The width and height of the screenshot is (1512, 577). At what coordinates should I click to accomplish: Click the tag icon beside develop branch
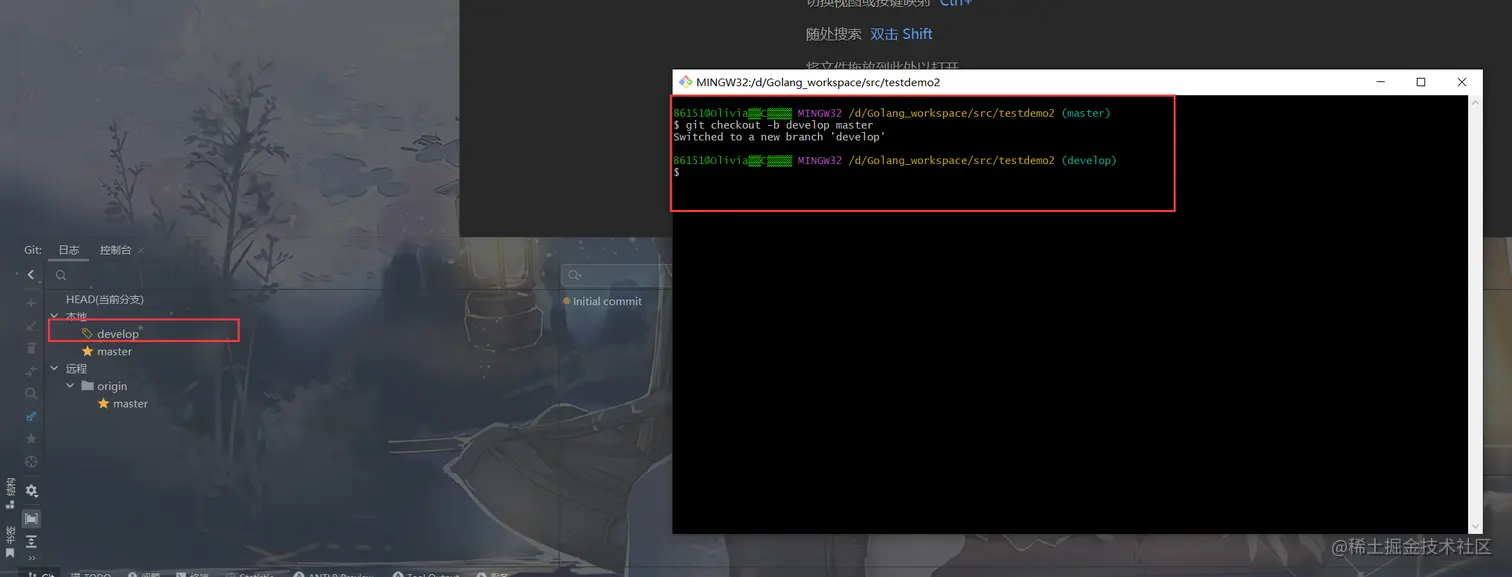click(87, 334)
